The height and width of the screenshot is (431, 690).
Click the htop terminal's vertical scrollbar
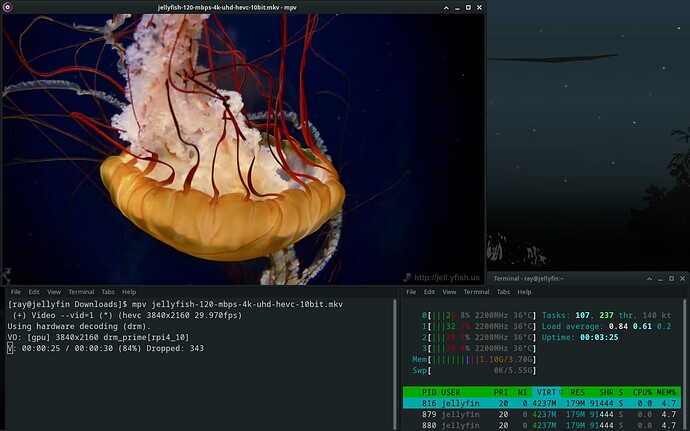tap(684, 365)
